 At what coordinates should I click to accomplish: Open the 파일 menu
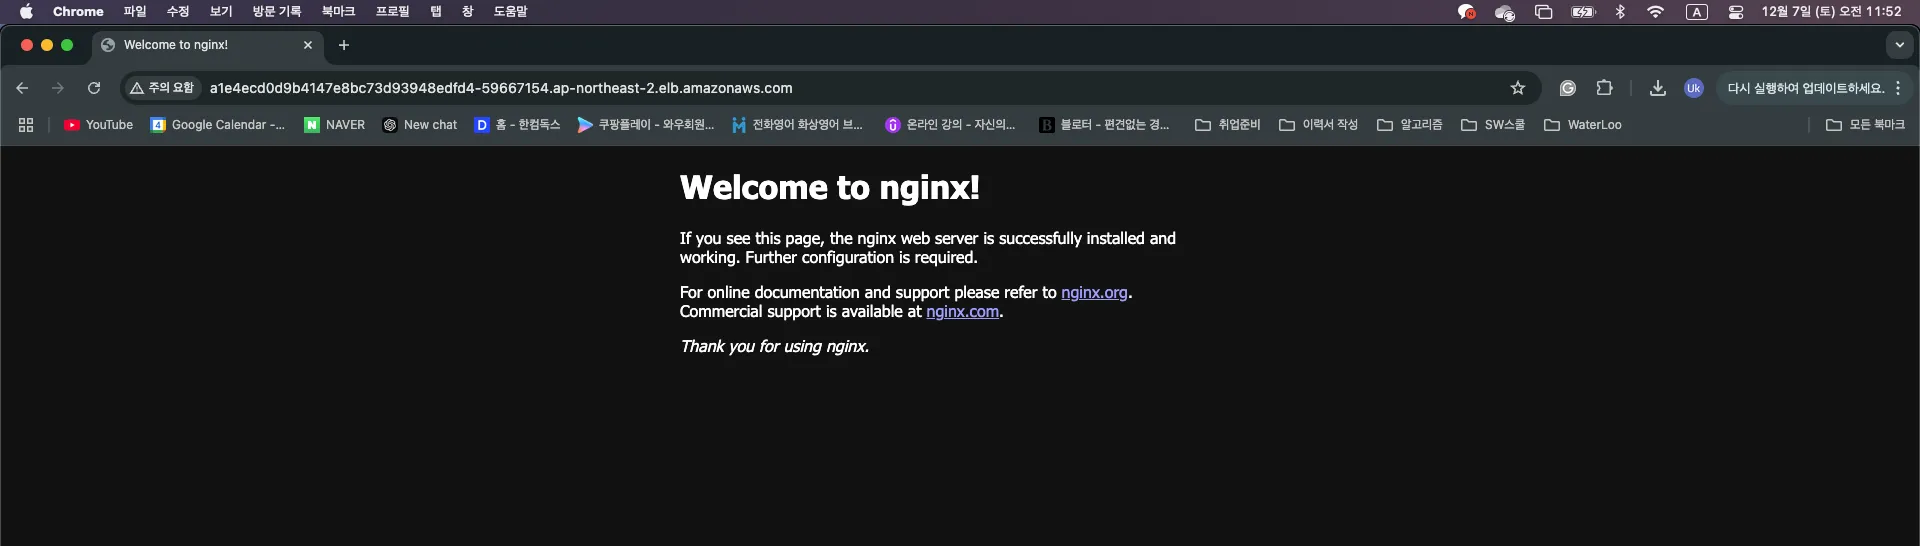(x=135, y=12)
